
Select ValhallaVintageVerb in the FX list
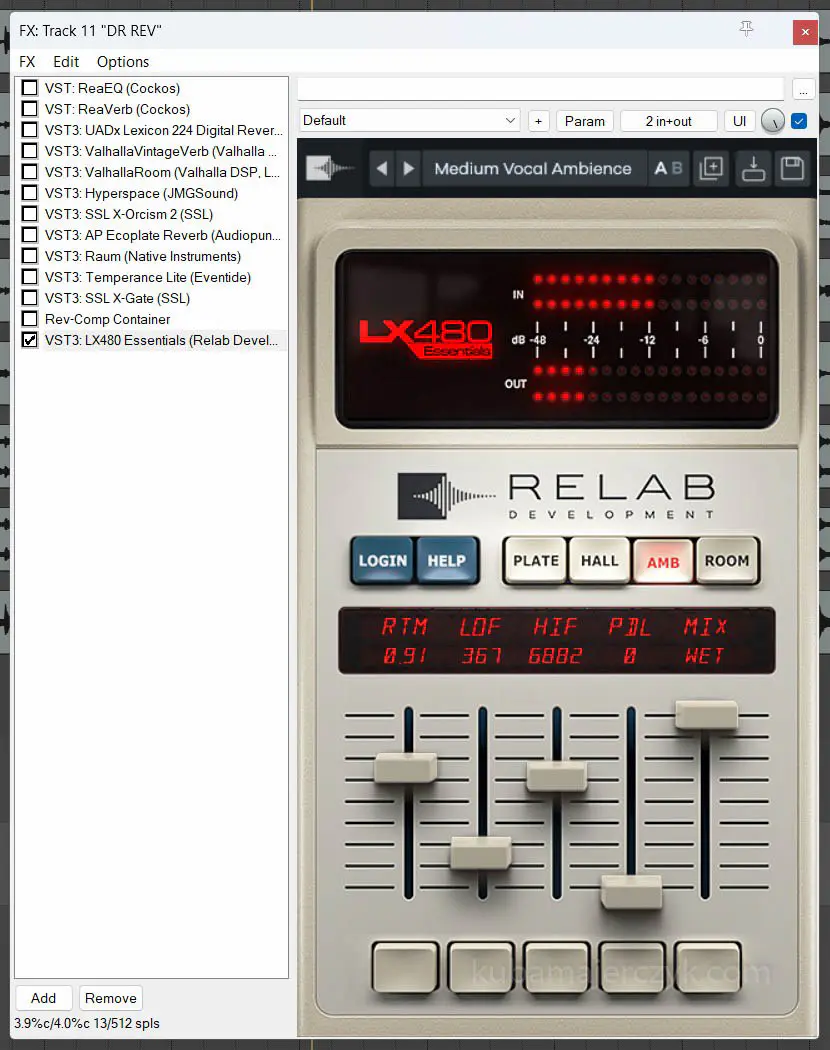pyautogui.click(x=161, y=151)
